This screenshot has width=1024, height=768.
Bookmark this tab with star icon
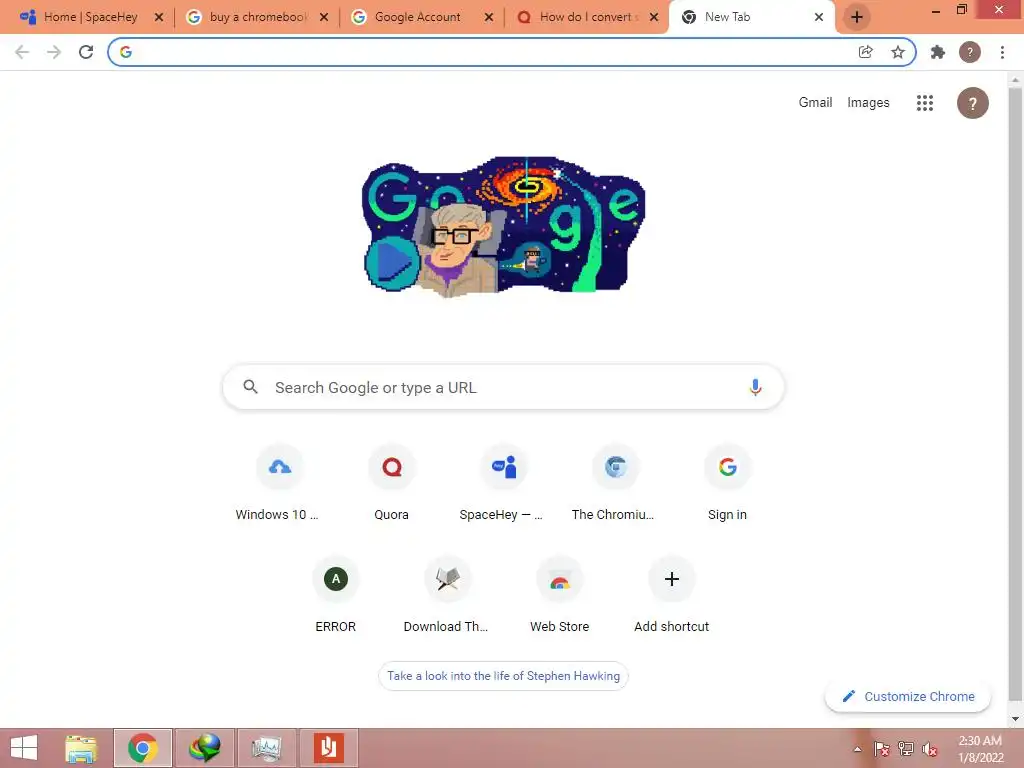(x=898, y=52)
